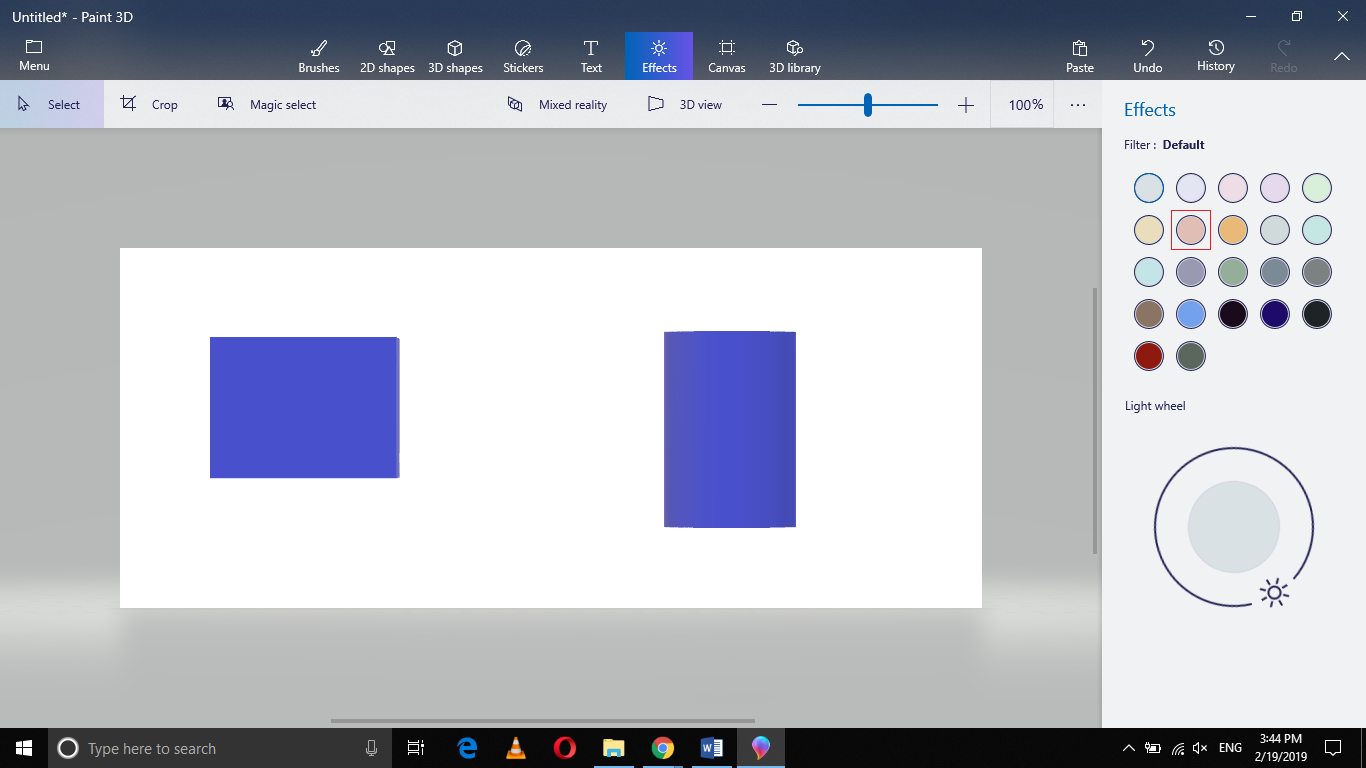Switch to Mixed reality mode

pyautogui.click(x=557, y=104)
